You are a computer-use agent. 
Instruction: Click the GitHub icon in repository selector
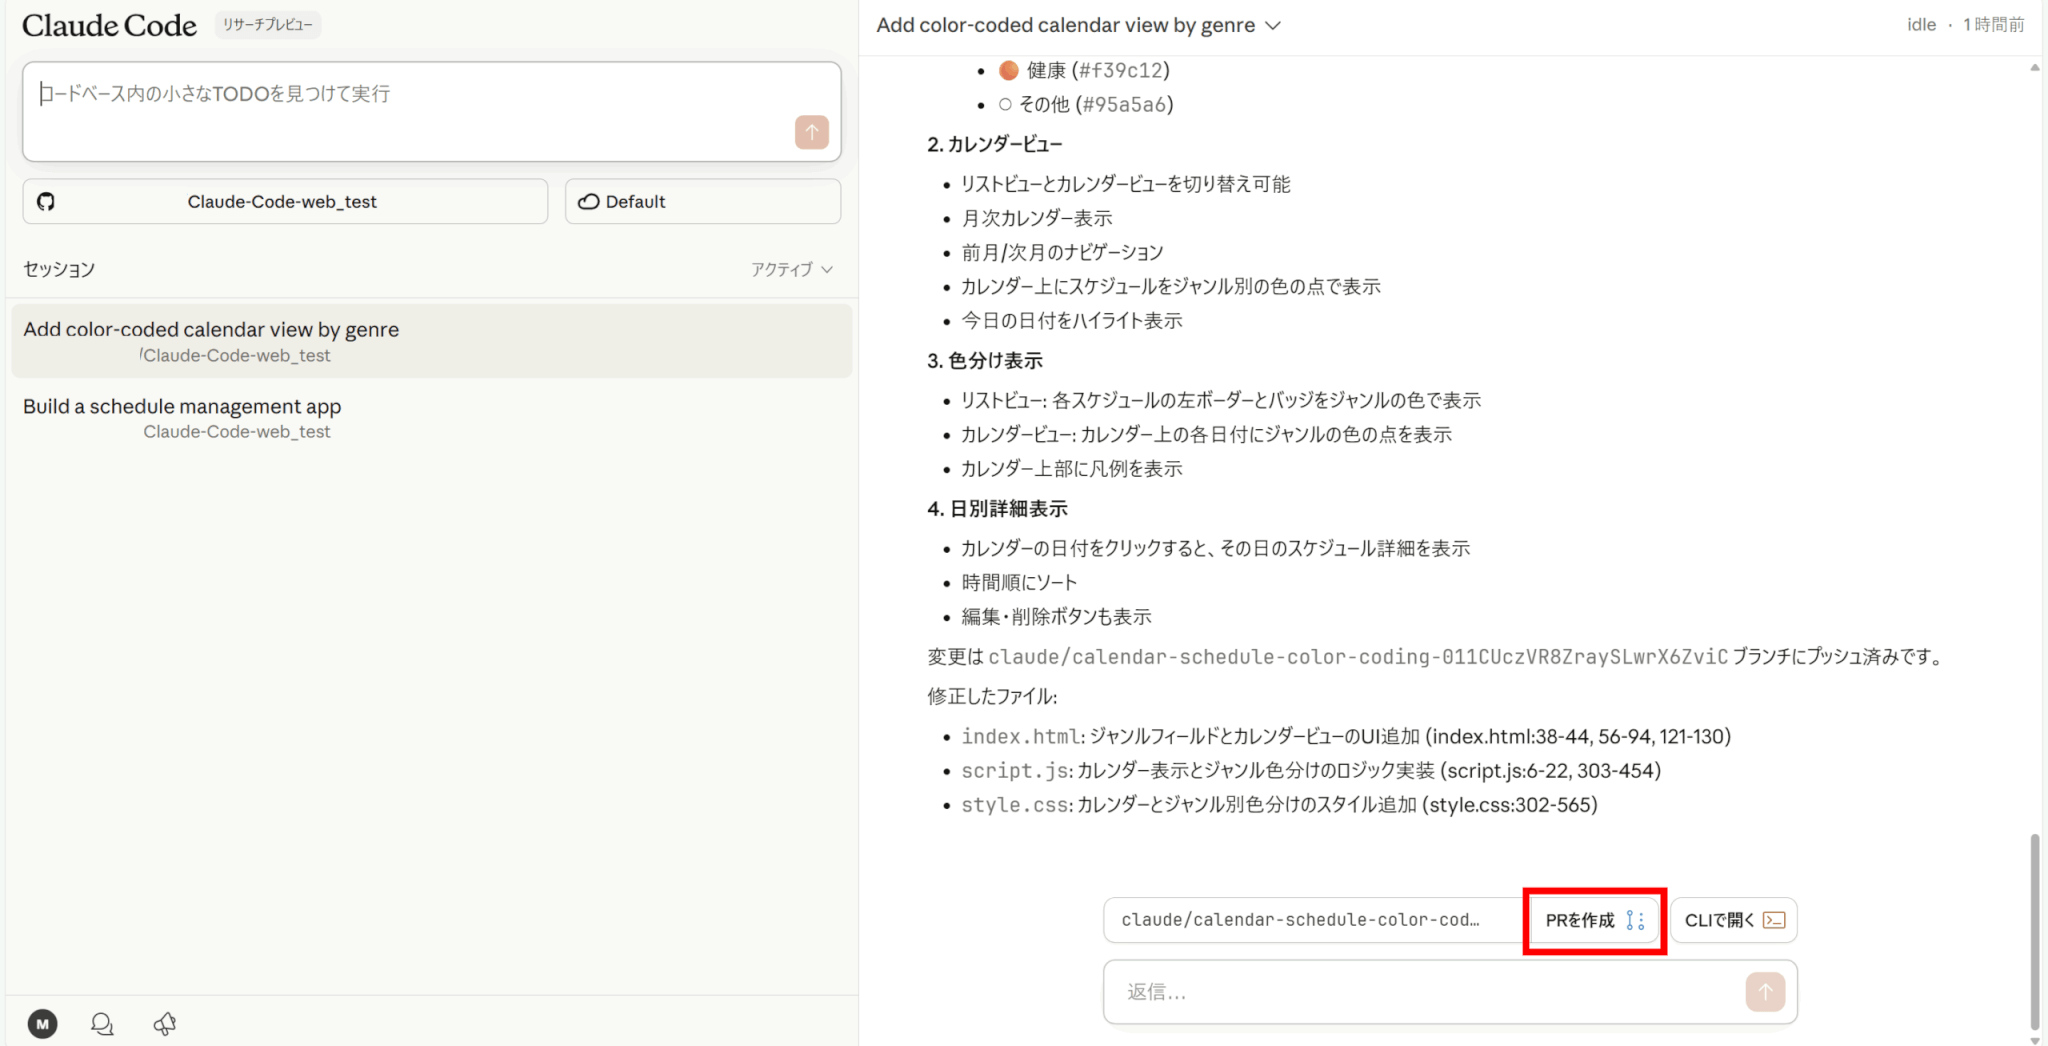point(46,202)
